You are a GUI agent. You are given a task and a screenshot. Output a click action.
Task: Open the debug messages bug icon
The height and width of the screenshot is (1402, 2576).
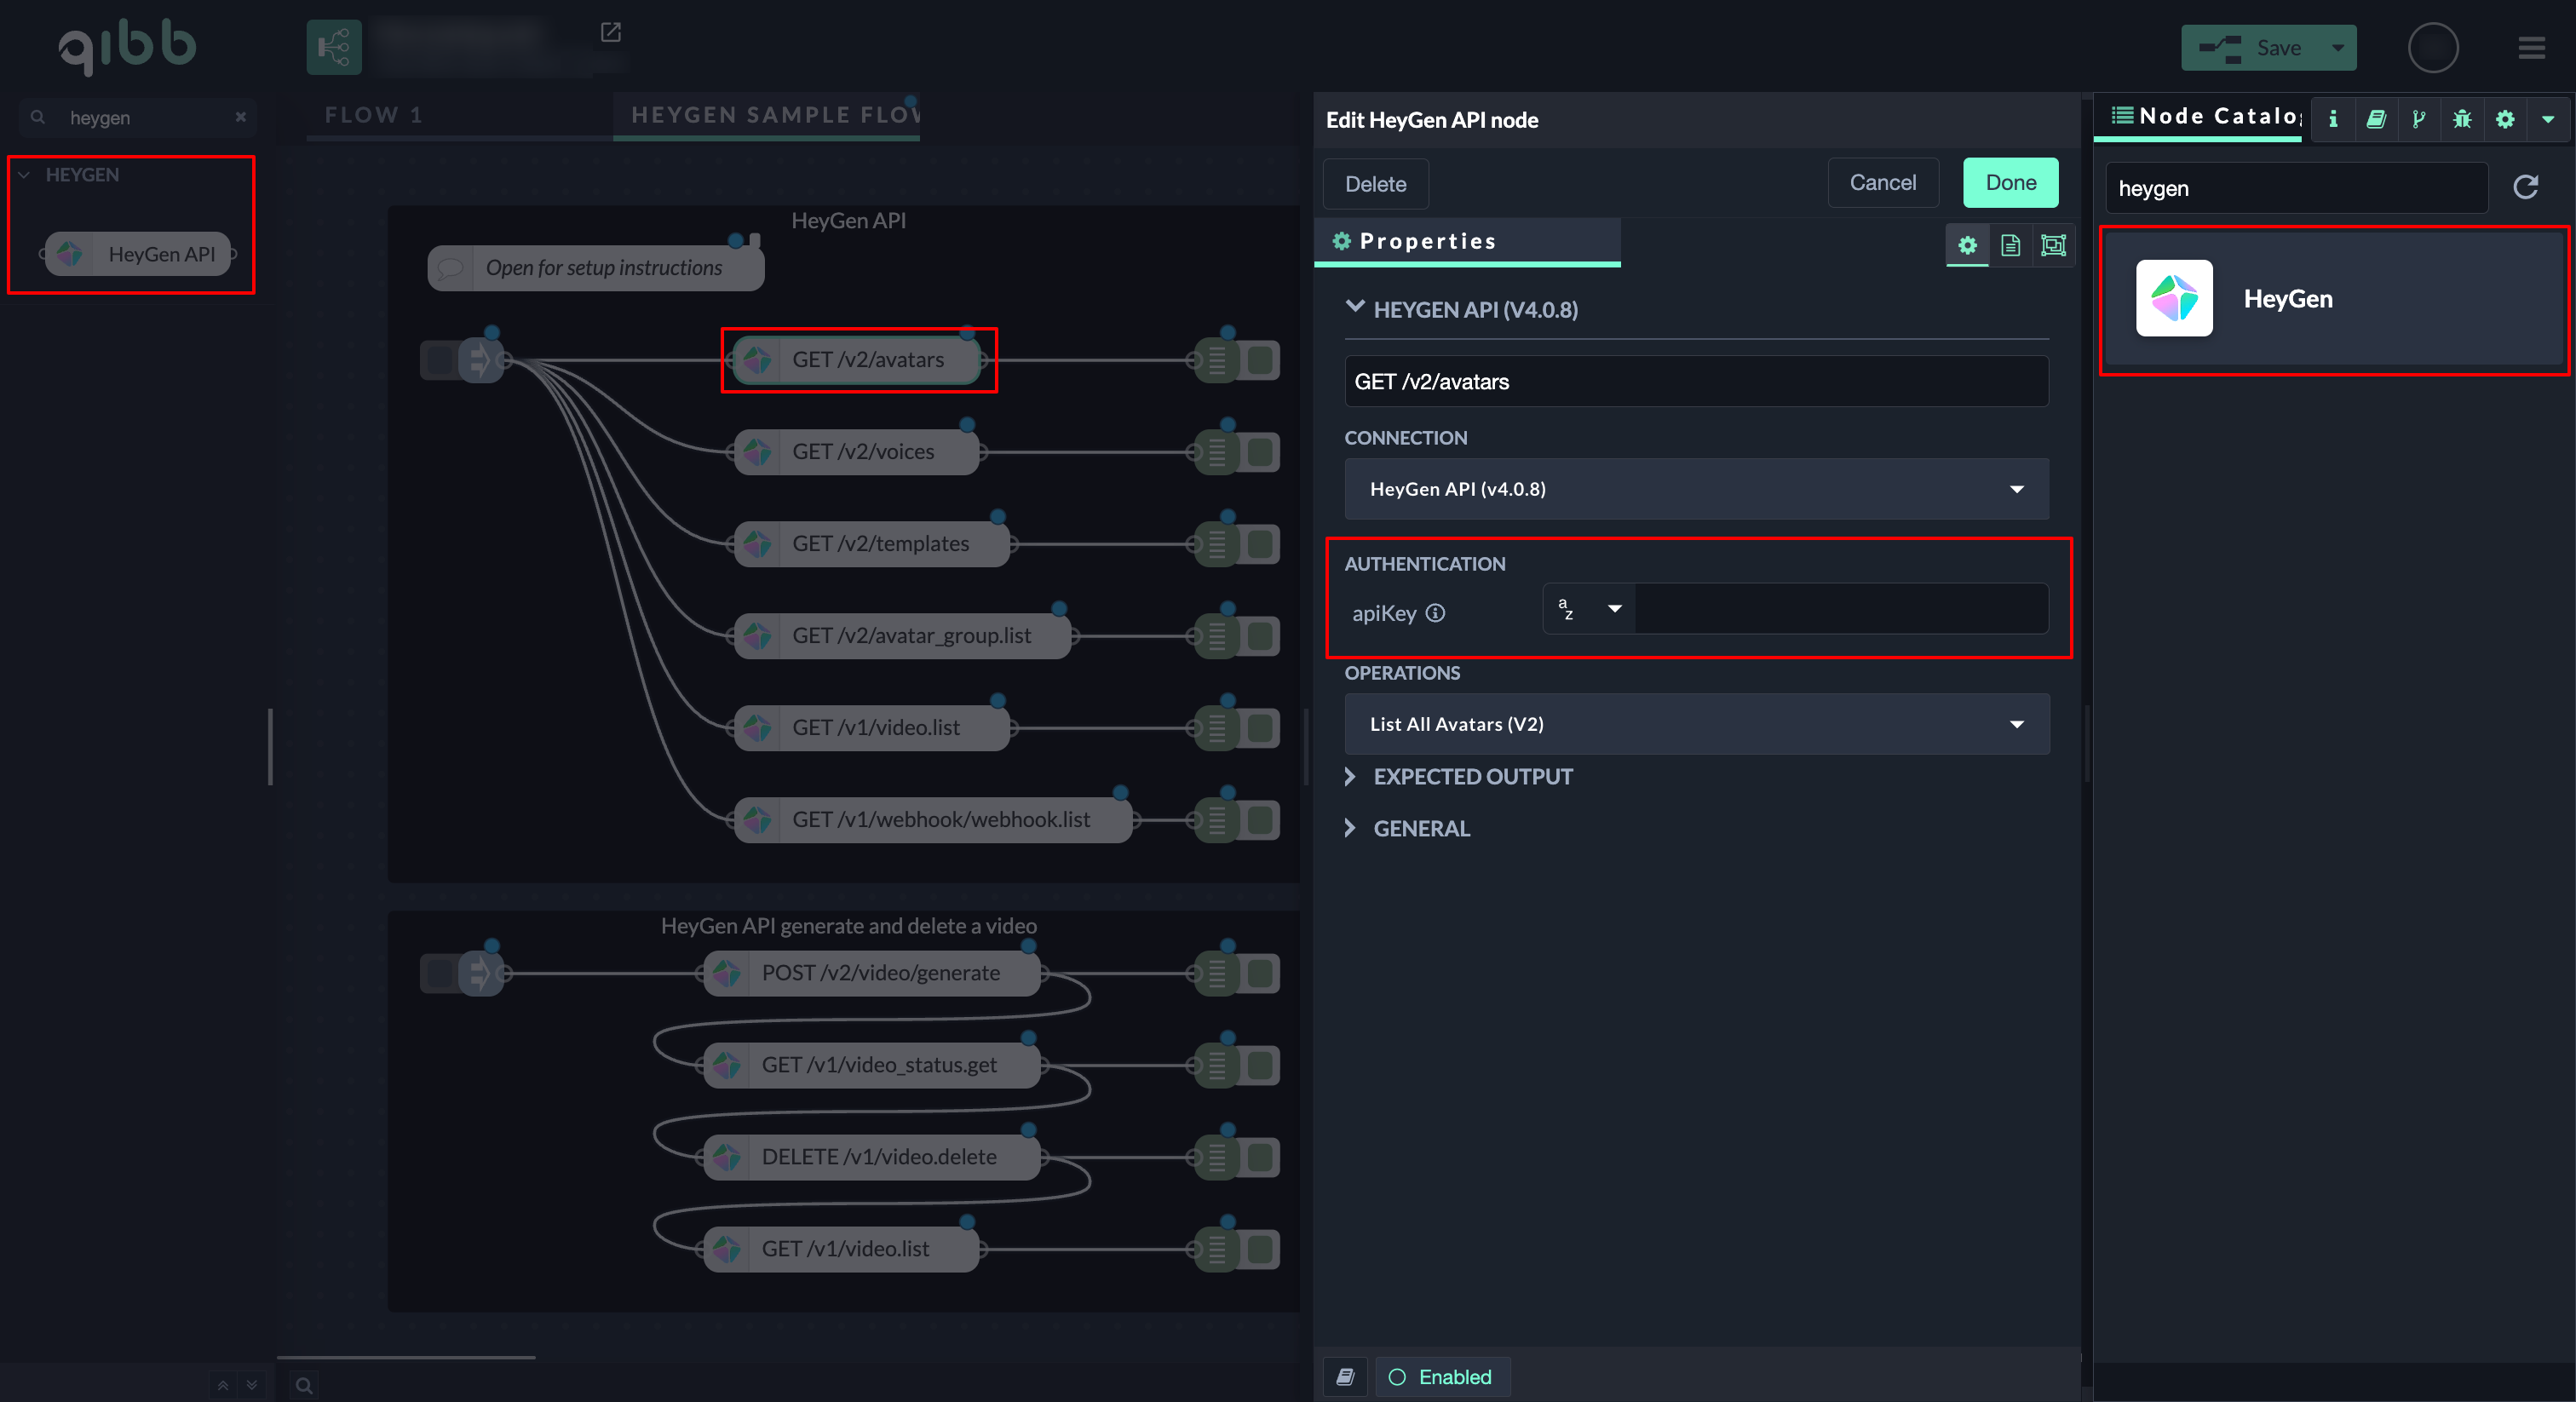click(2461, 119)
